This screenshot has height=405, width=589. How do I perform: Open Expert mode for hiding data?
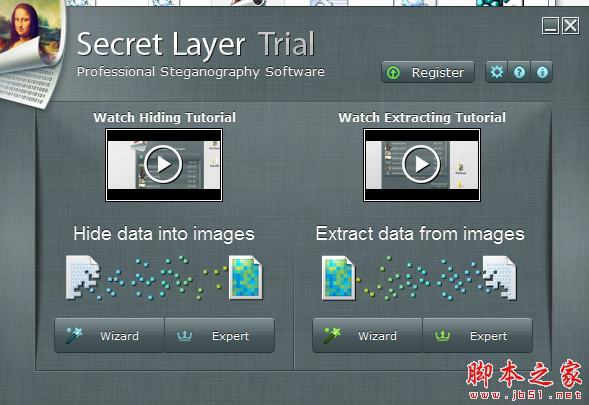coord(219,335)
